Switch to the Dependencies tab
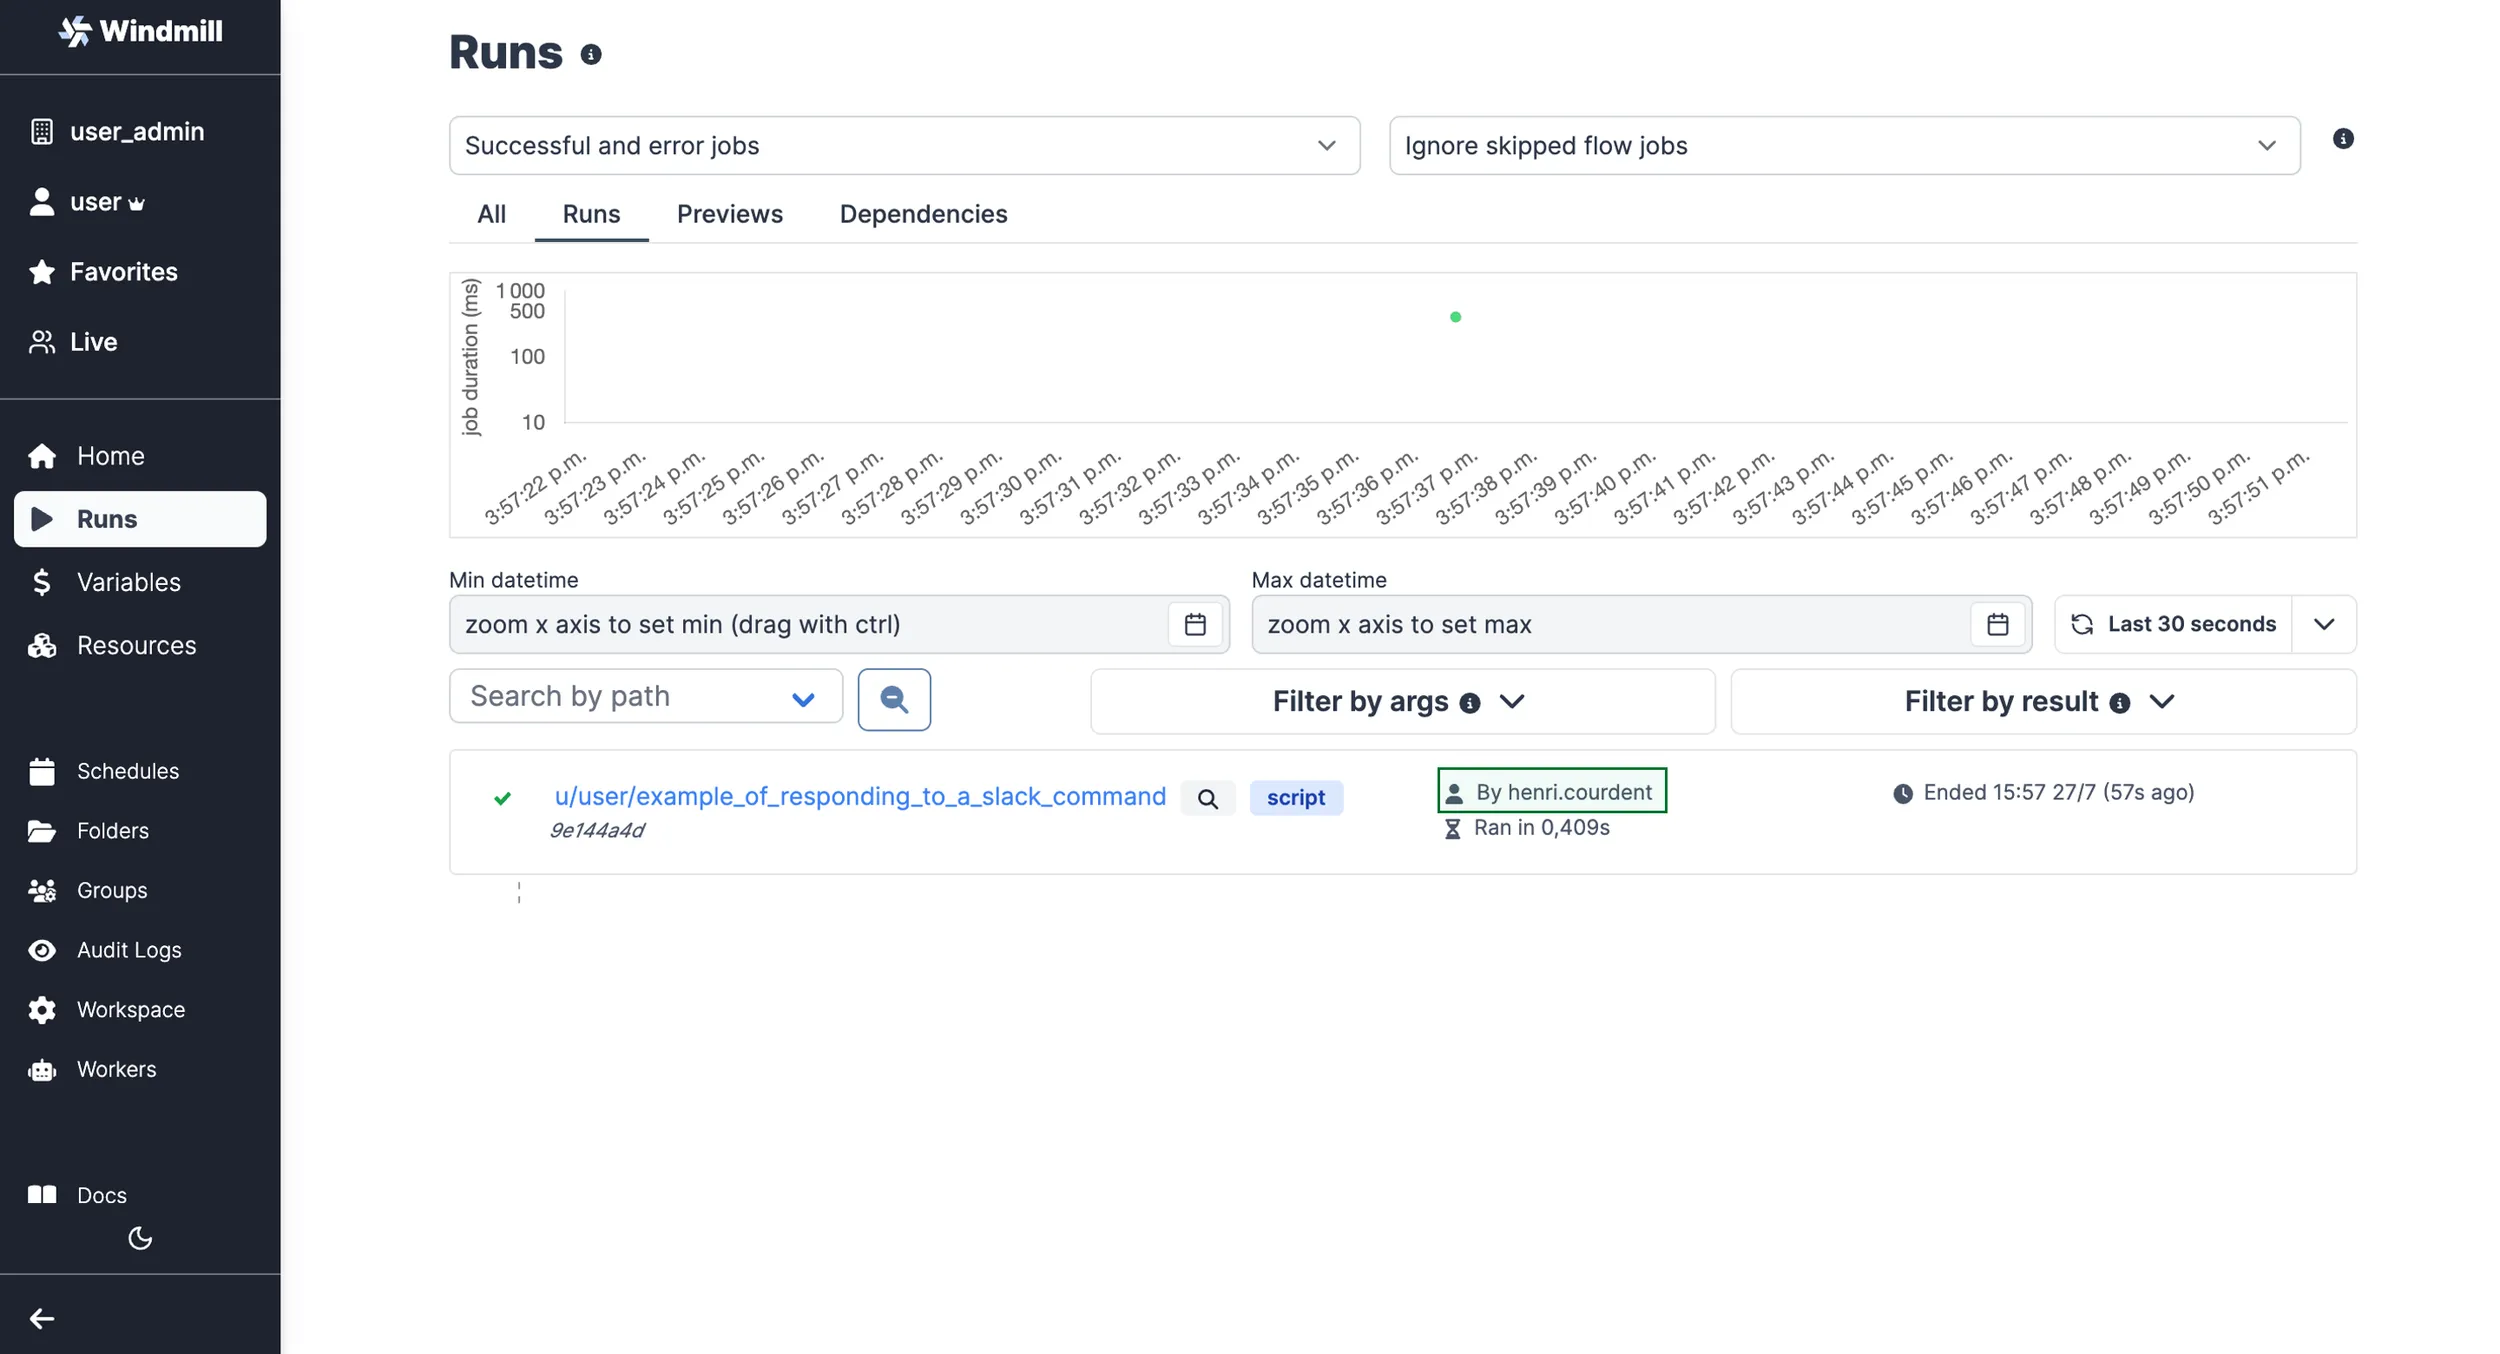This screenshot has height=1354, width=2500. coord(922,214)
